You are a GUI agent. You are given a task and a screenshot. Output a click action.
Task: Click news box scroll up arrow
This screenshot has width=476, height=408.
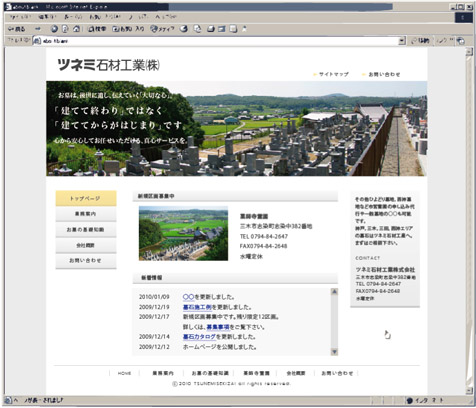click(334, 292)
